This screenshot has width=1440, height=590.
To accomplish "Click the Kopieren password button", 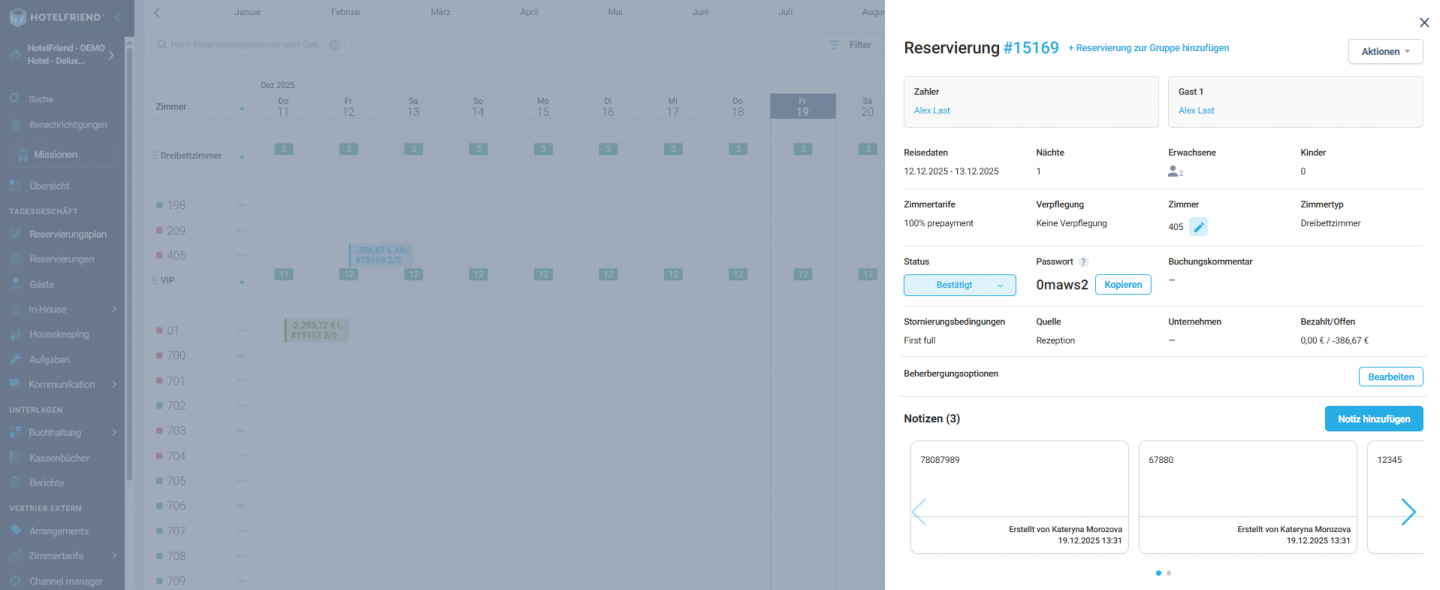I will (1123, 285).
